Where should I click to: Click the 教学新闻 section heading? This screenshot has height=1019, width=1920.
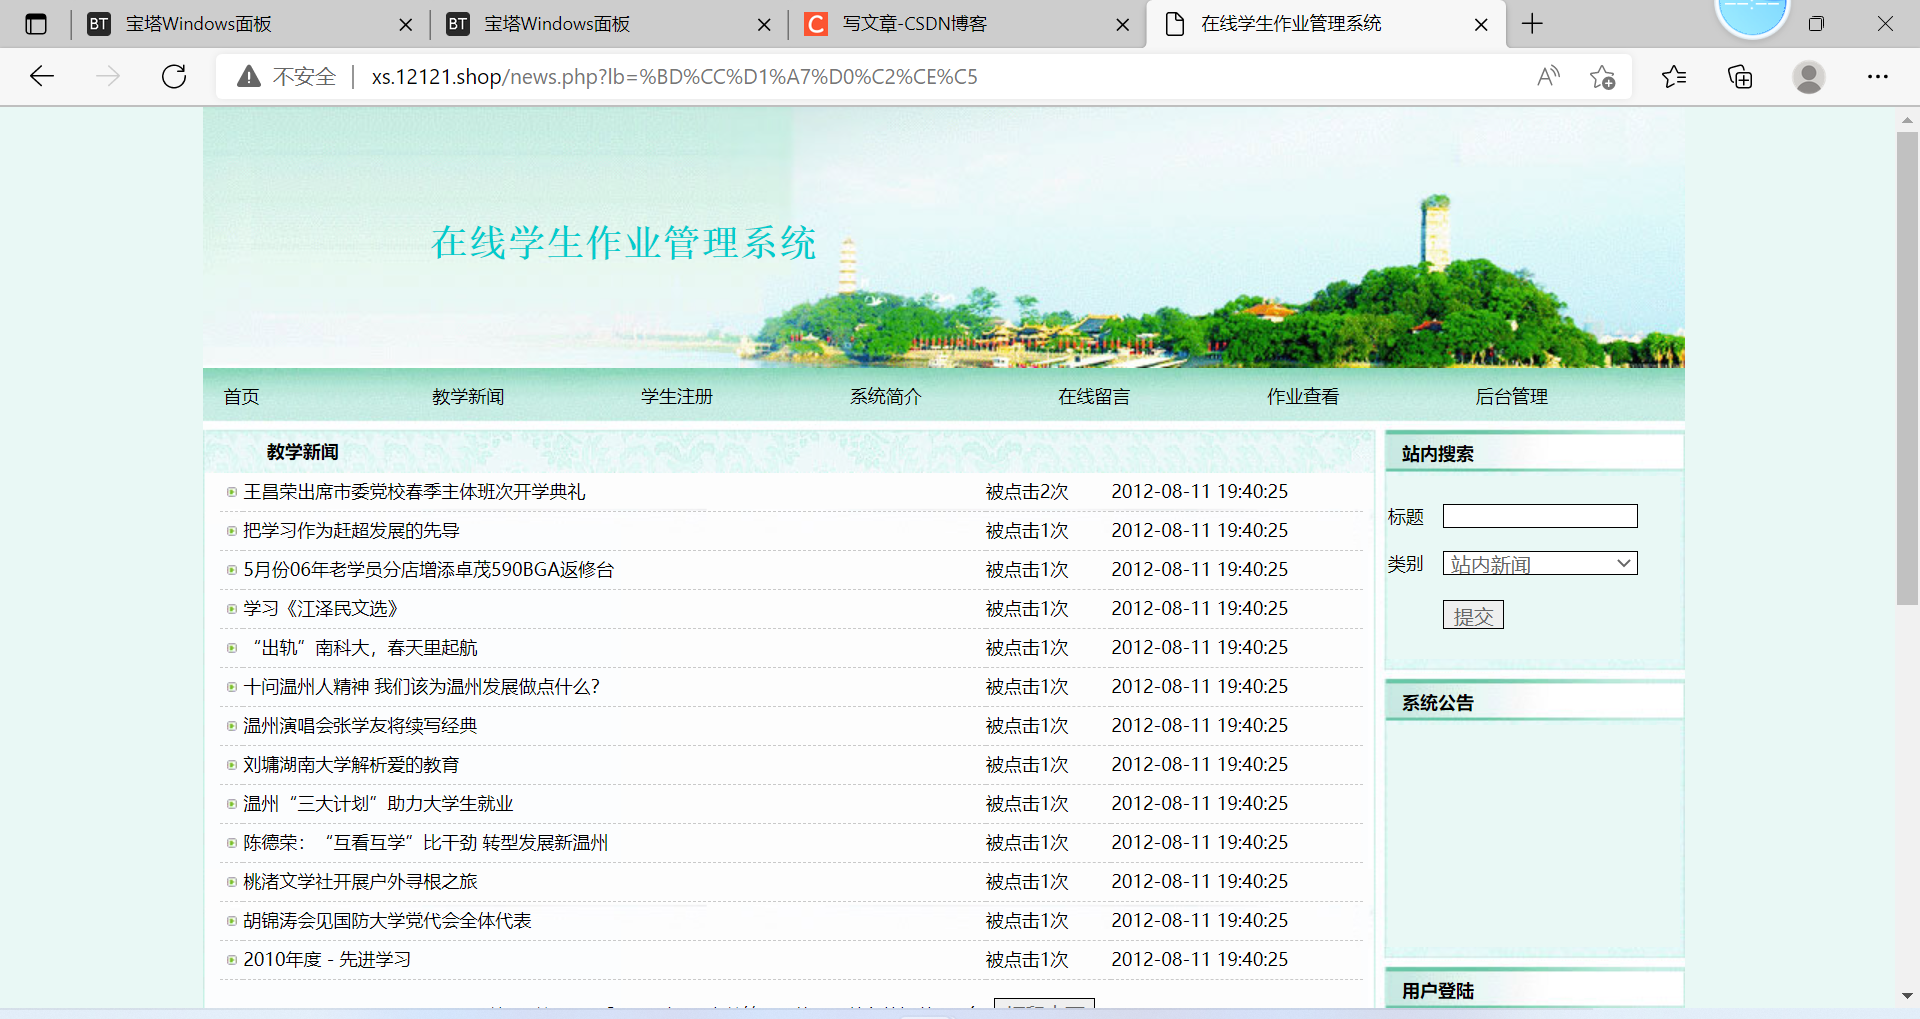302,452
